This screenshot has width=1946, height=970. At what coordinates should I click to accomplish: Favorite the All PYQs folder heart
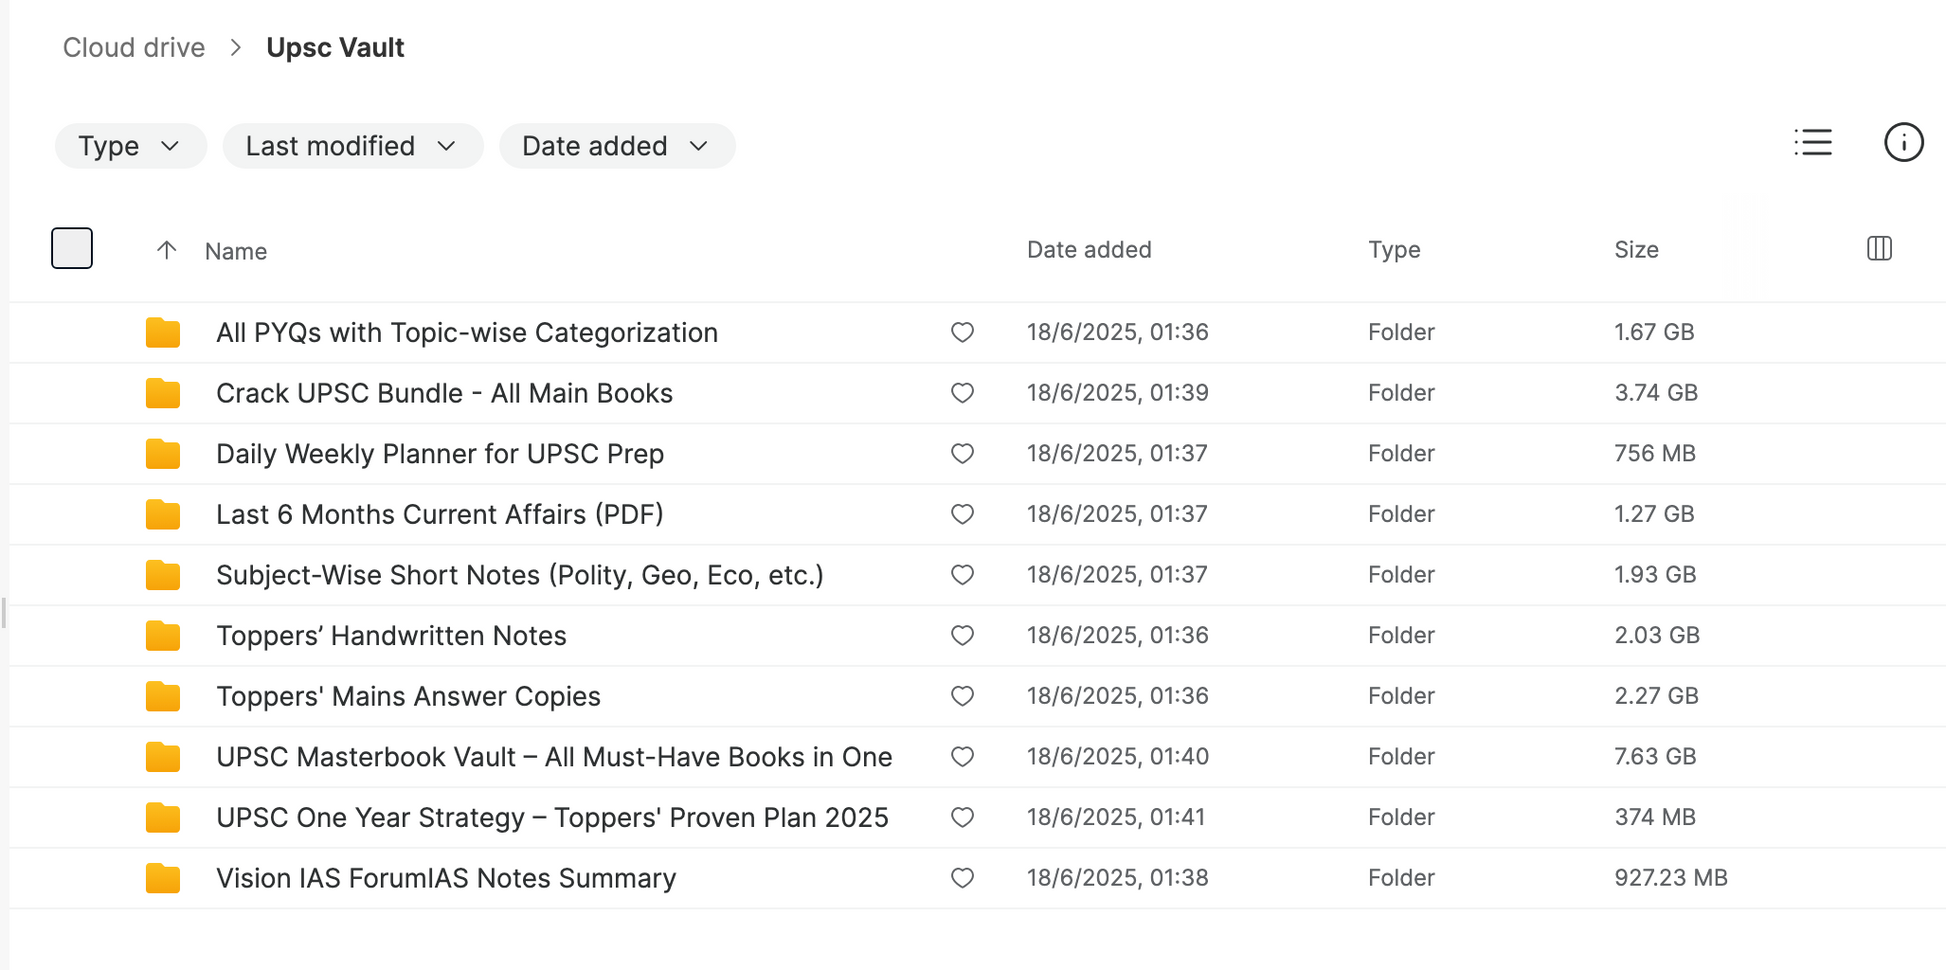tap(962, 332)
